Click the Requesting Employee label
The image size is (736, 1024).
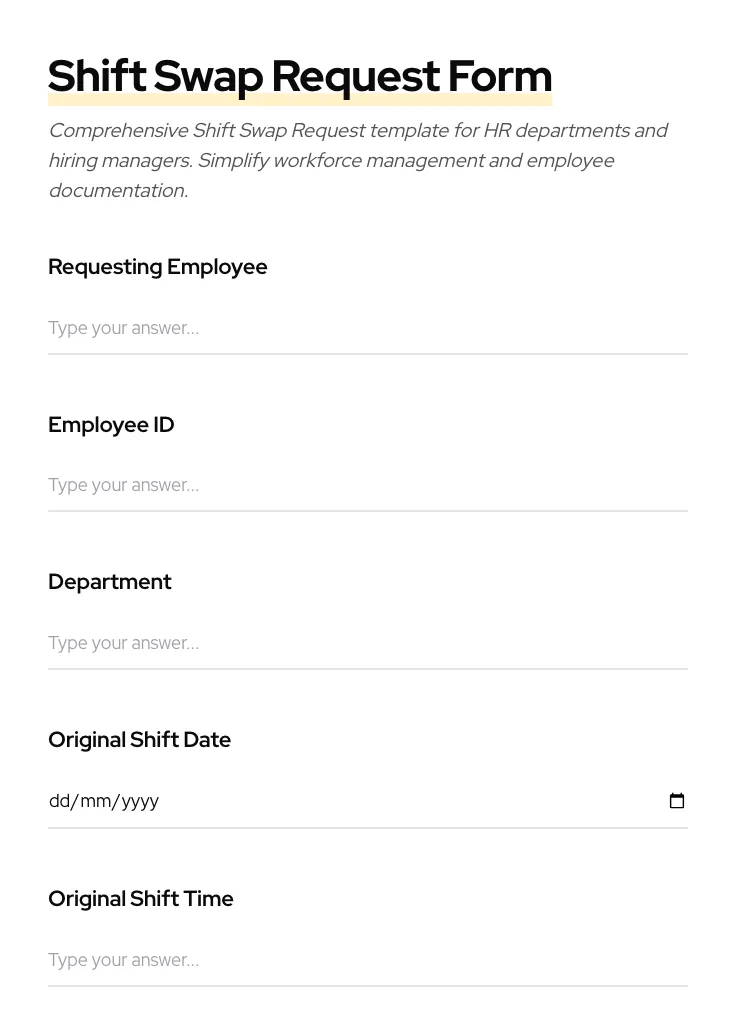(157, 266)
